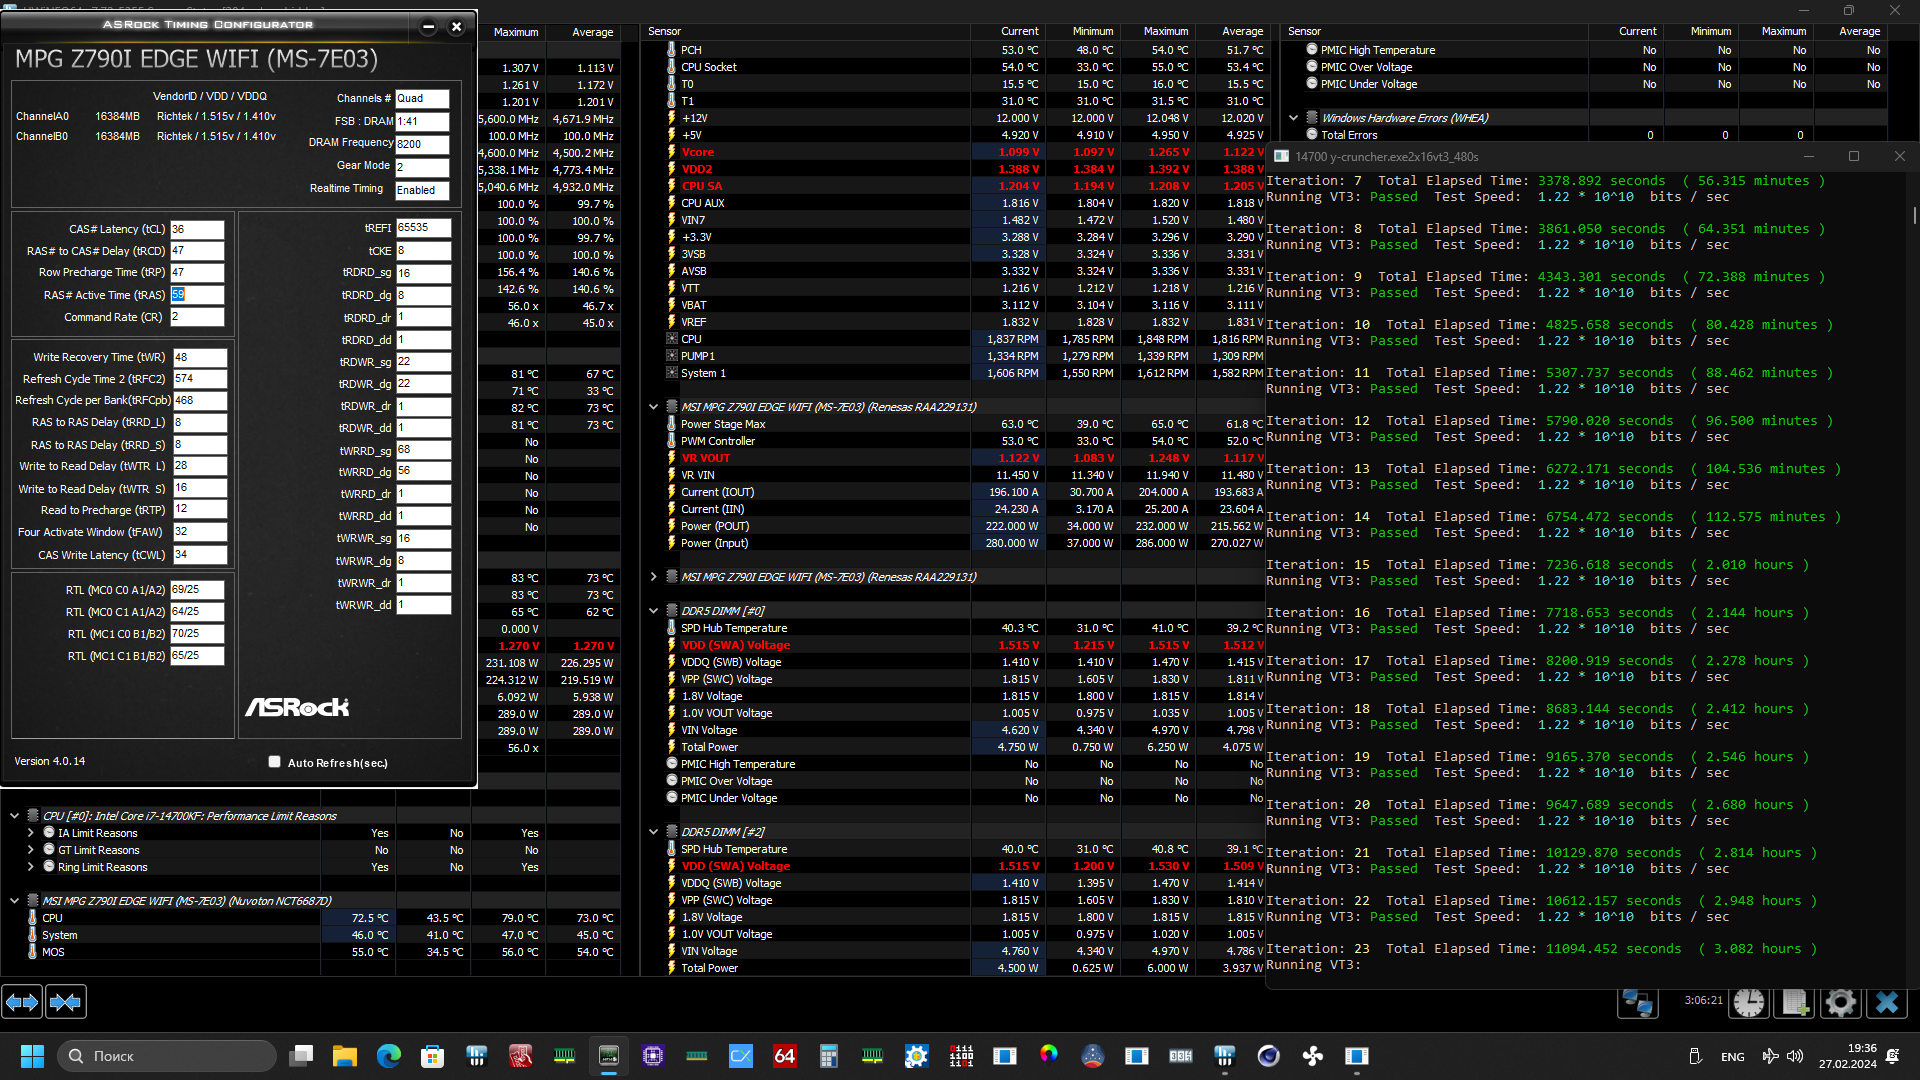Viewport: 1920px width, 1080px height.
Task: Open HWiNFO network remote monitors icon
Action: (x=1638, y=1002)
